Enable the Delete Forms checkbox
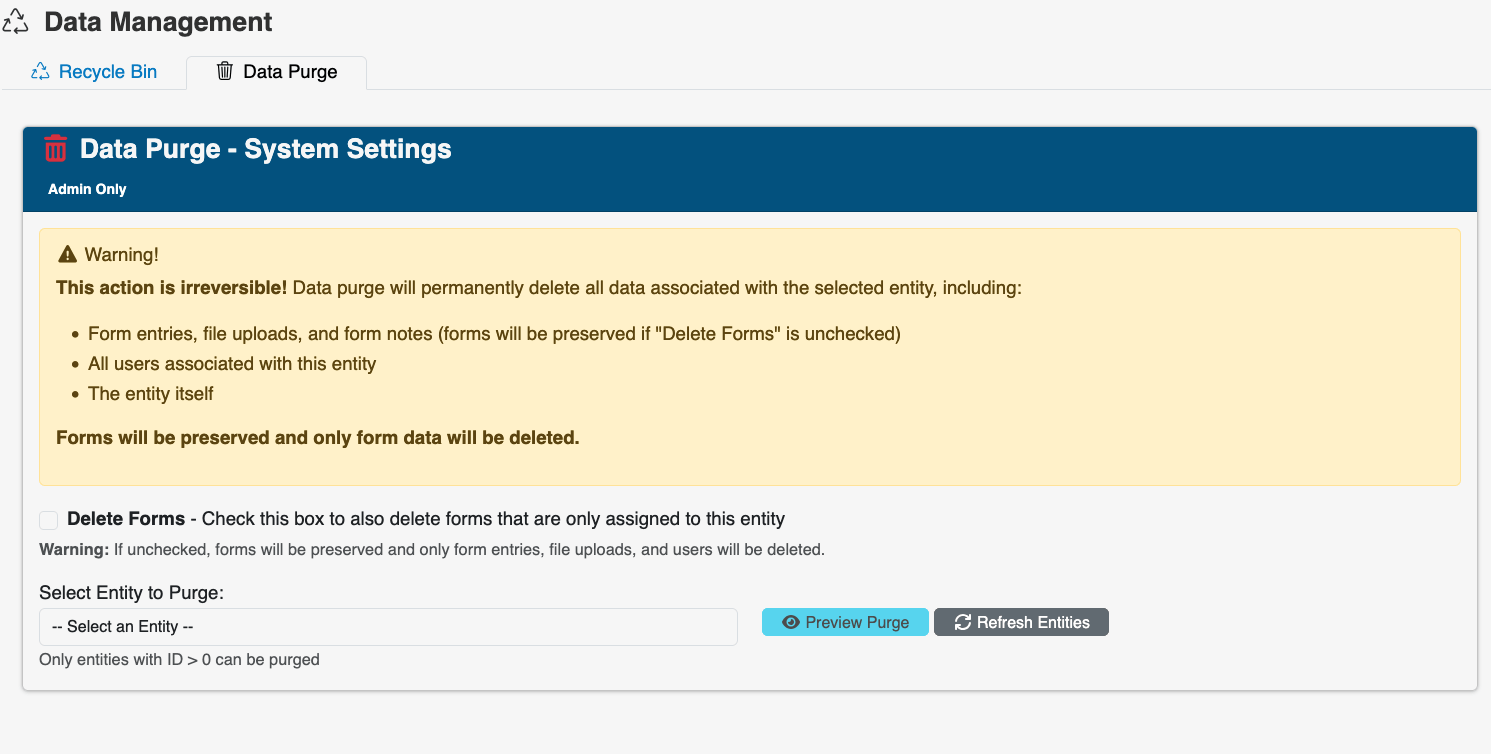 [x=48, y=520]
